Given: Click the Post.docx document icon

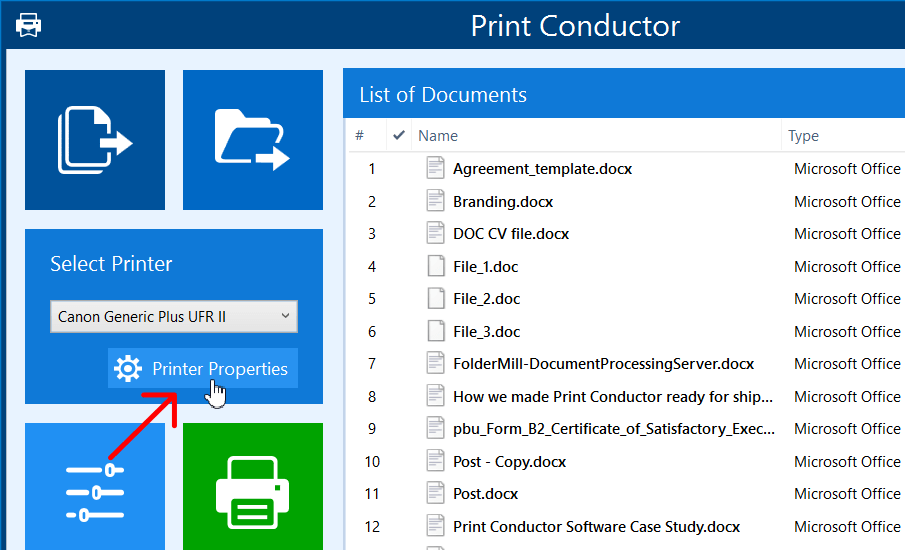Looking at the screenshot, I should pyautogui.click(x=435, y=494).
